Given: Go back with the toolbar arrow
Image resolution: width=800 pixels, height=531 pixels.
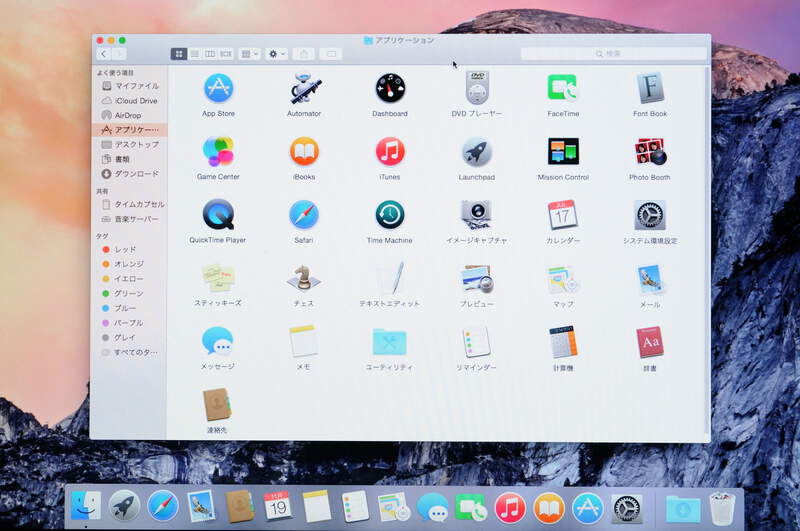Looking at the screenshot, I should click(x=104, y=54).
